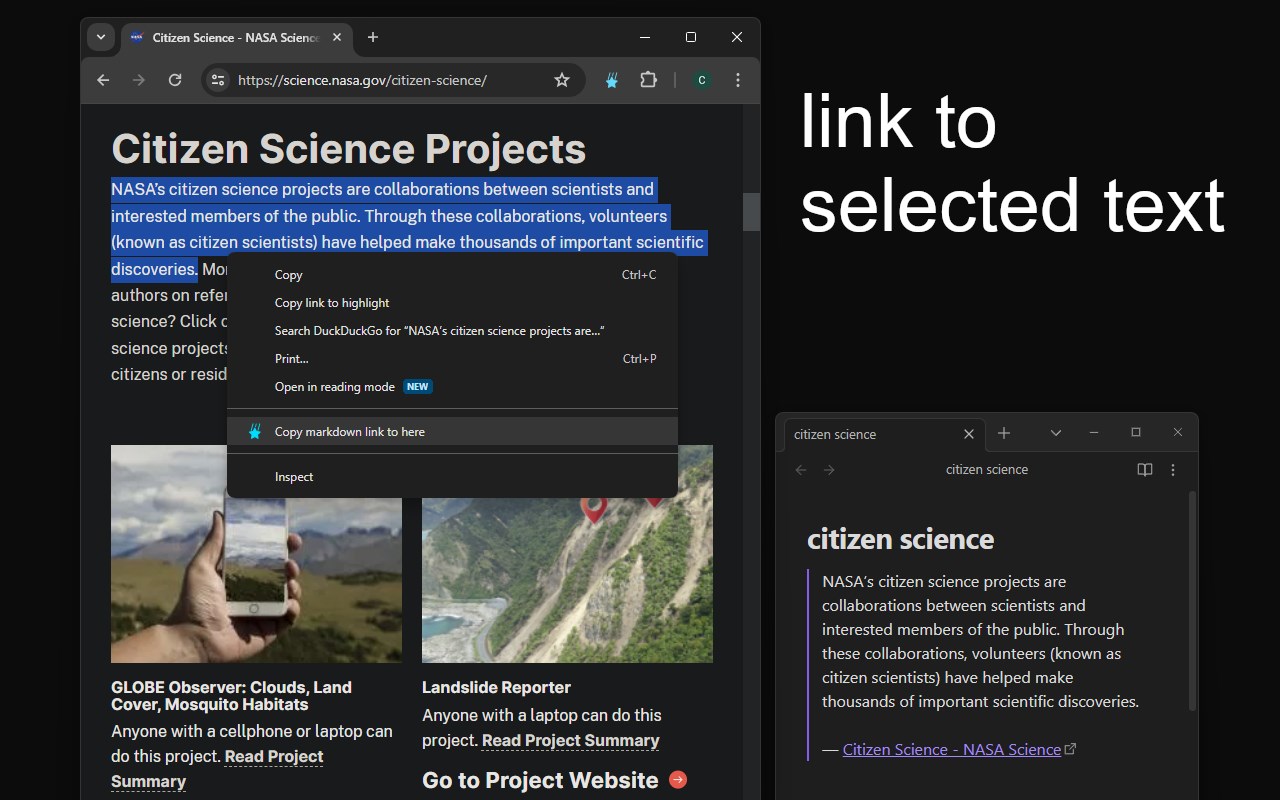Choose Search DuckDuckGo for selected text
Viewport: 1280px width, 800px height.
[453, 331]
